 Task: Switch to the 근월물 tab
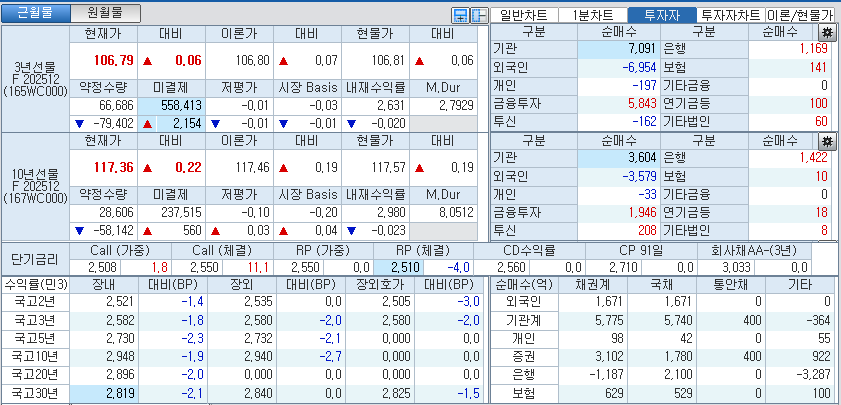coord(35,13)
